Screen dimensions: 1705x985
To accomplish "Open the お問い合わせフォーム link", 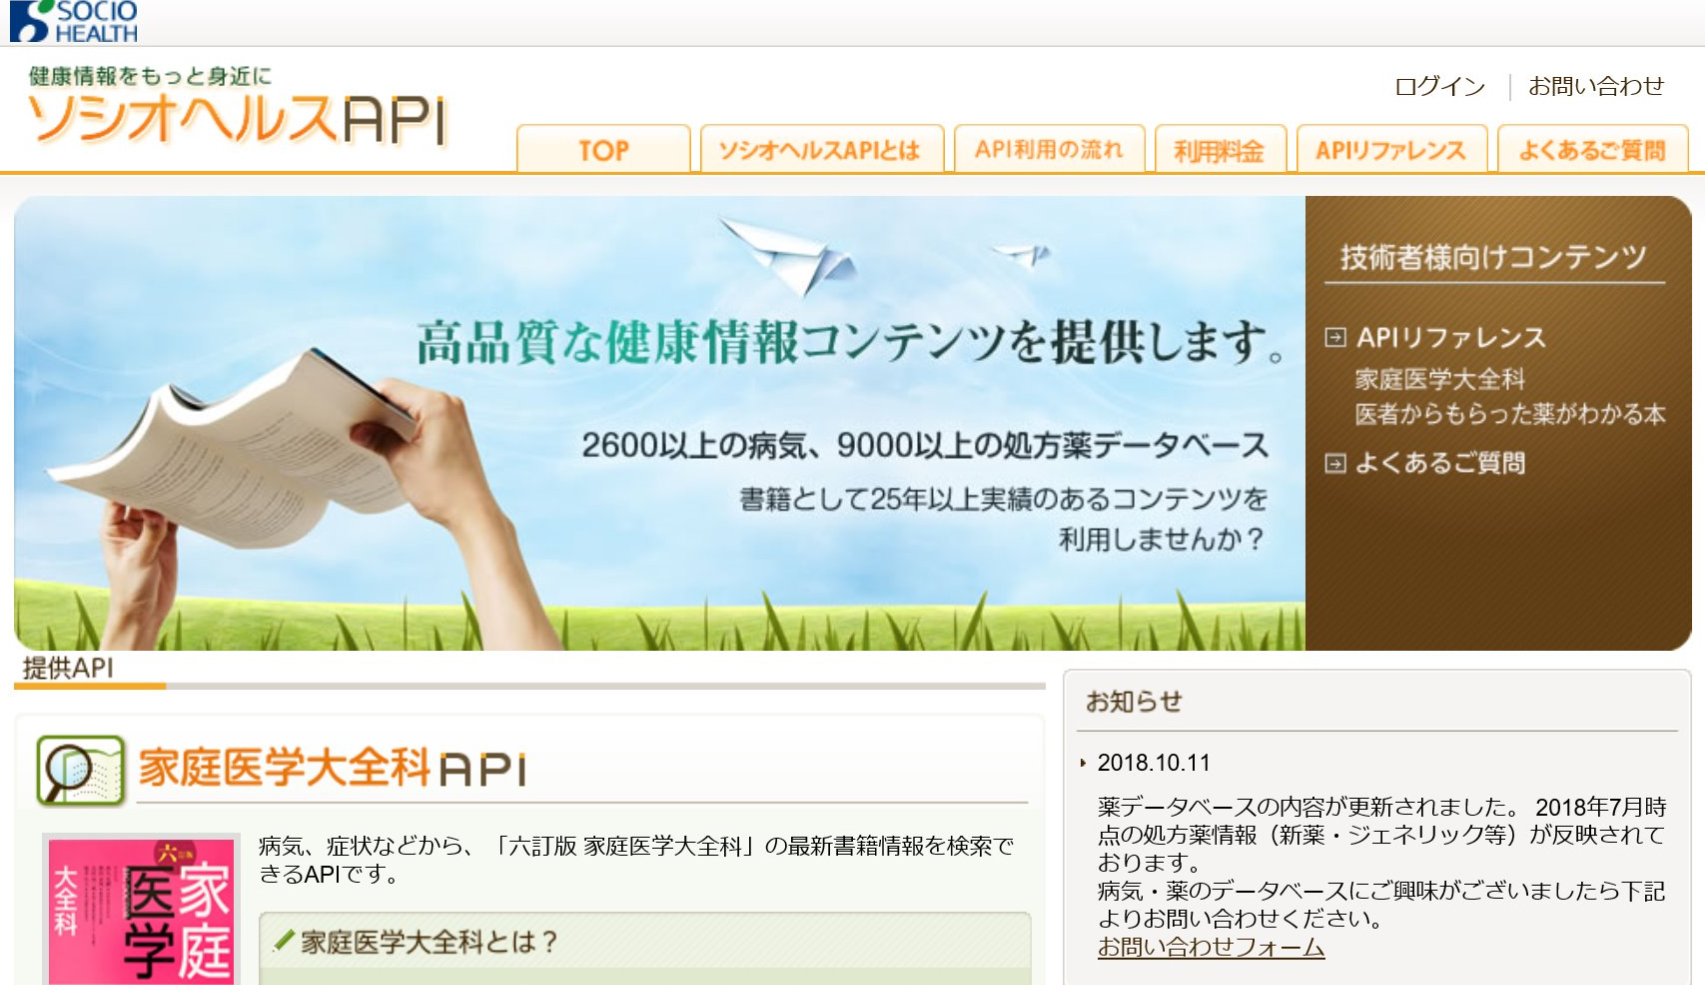I will [1211, 948].
